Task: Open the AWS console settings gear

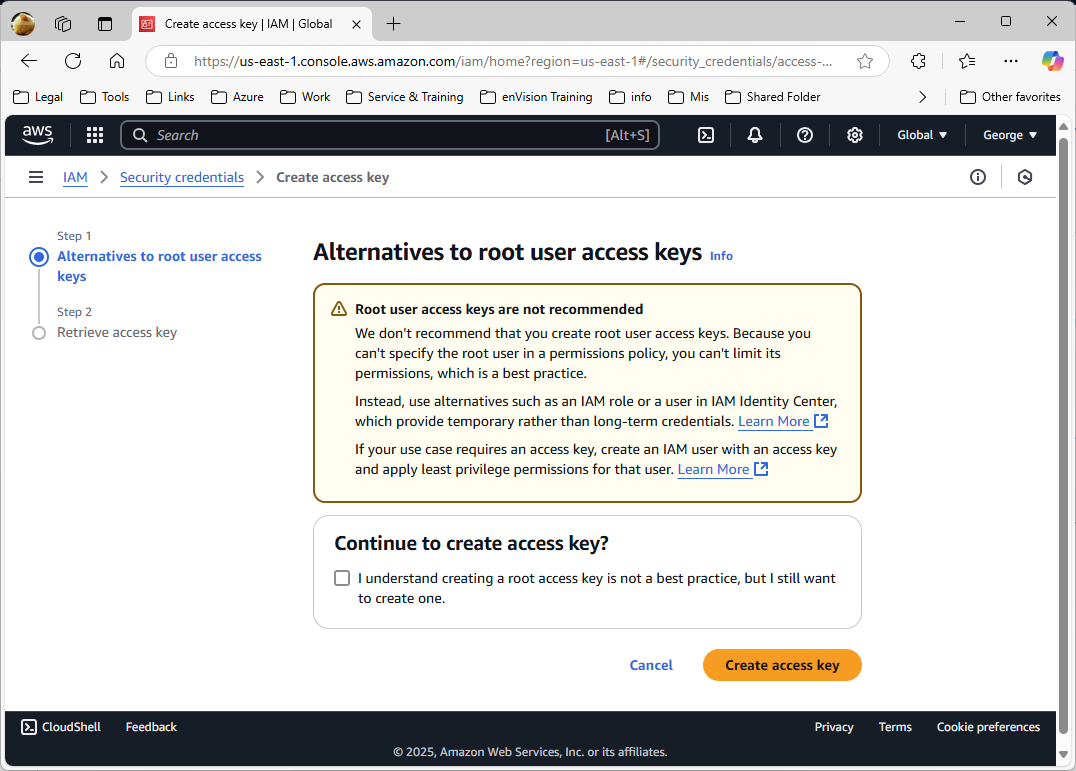Action: [855, 135]
